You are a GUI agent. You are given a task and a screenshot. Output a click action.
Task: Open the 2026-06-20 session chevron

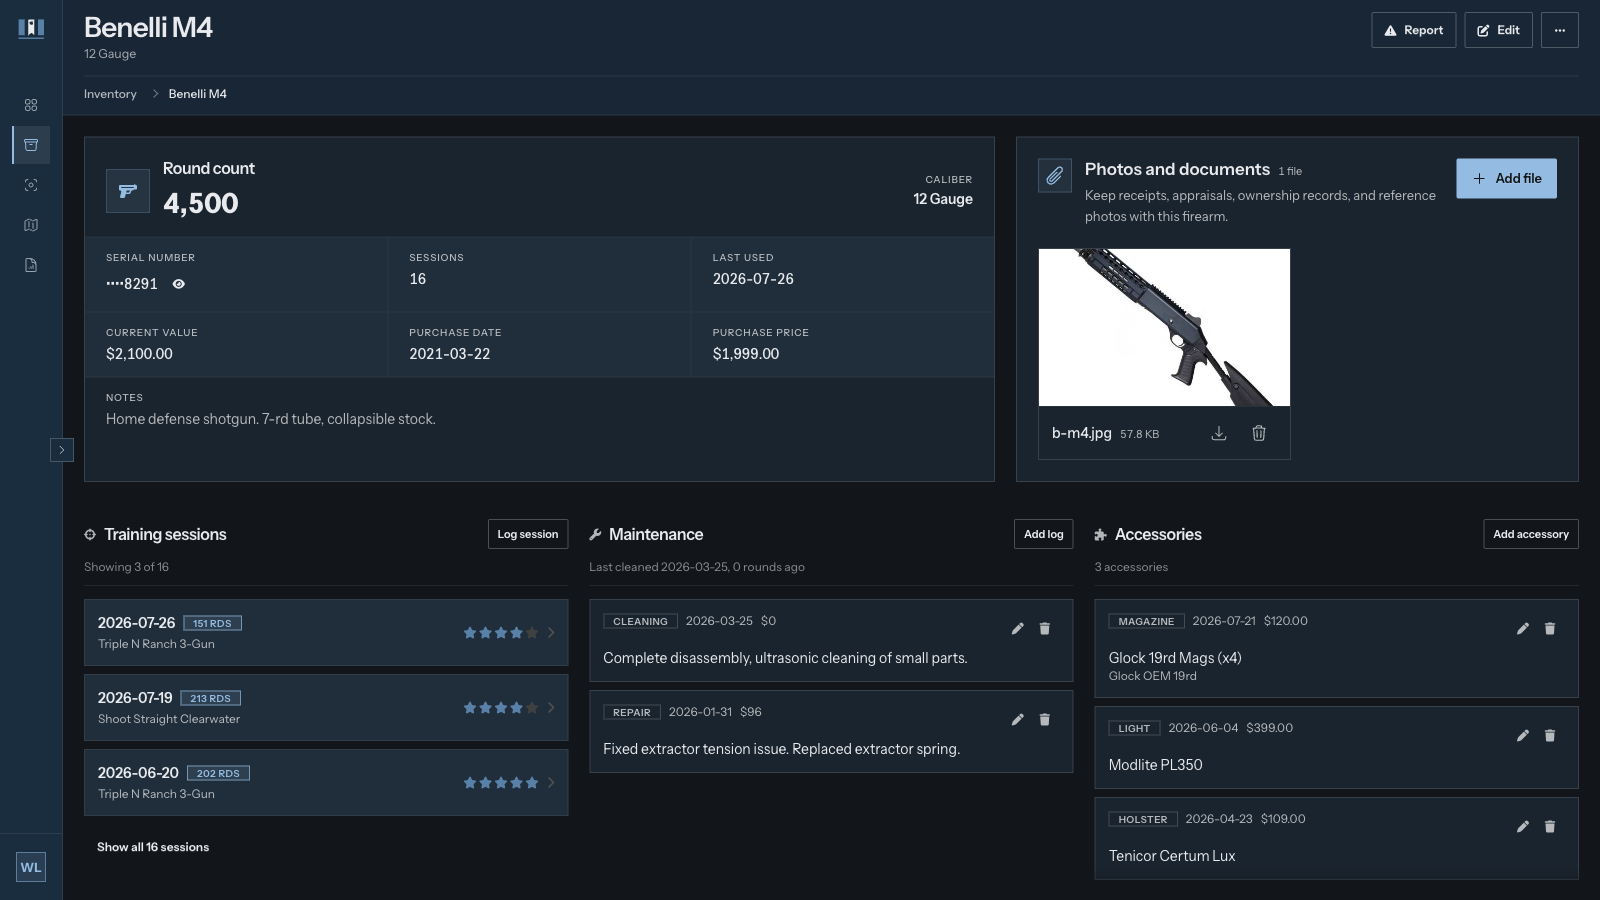(551, 783)
